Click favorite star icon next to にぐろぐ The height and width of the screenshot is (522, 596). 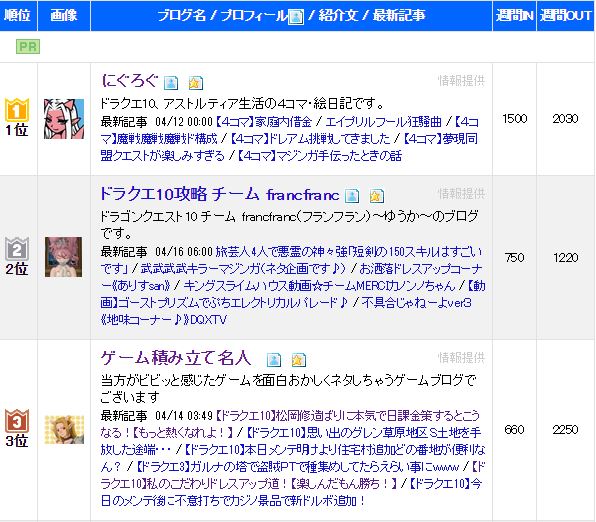point(195,83)
